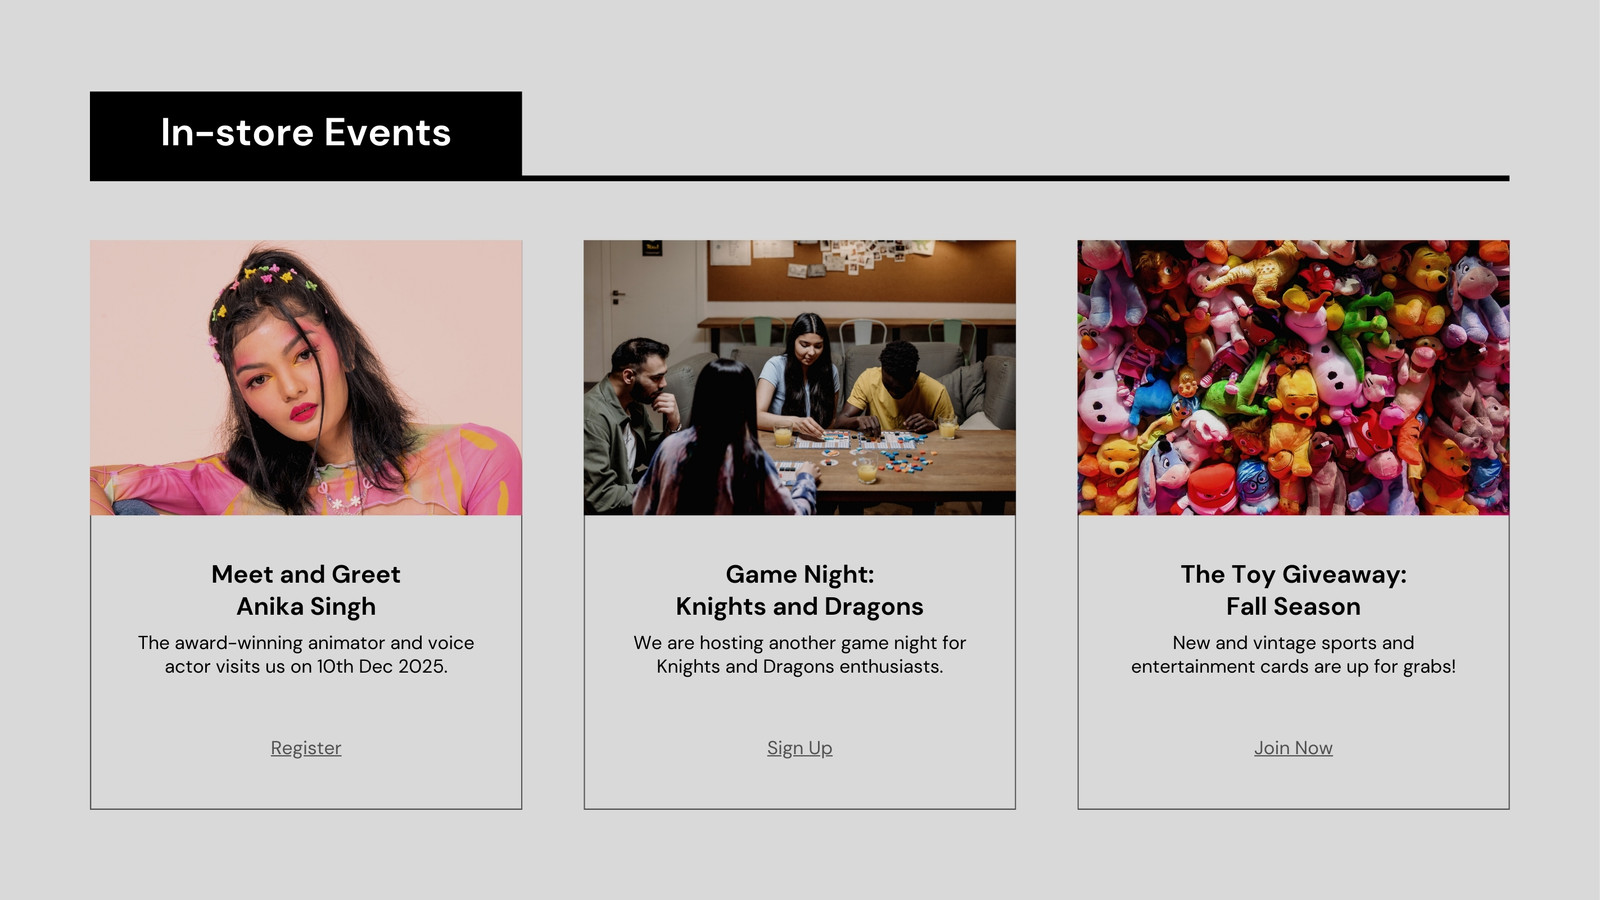Select the bold 'Knights and Dragons' heading

[800, 607]
